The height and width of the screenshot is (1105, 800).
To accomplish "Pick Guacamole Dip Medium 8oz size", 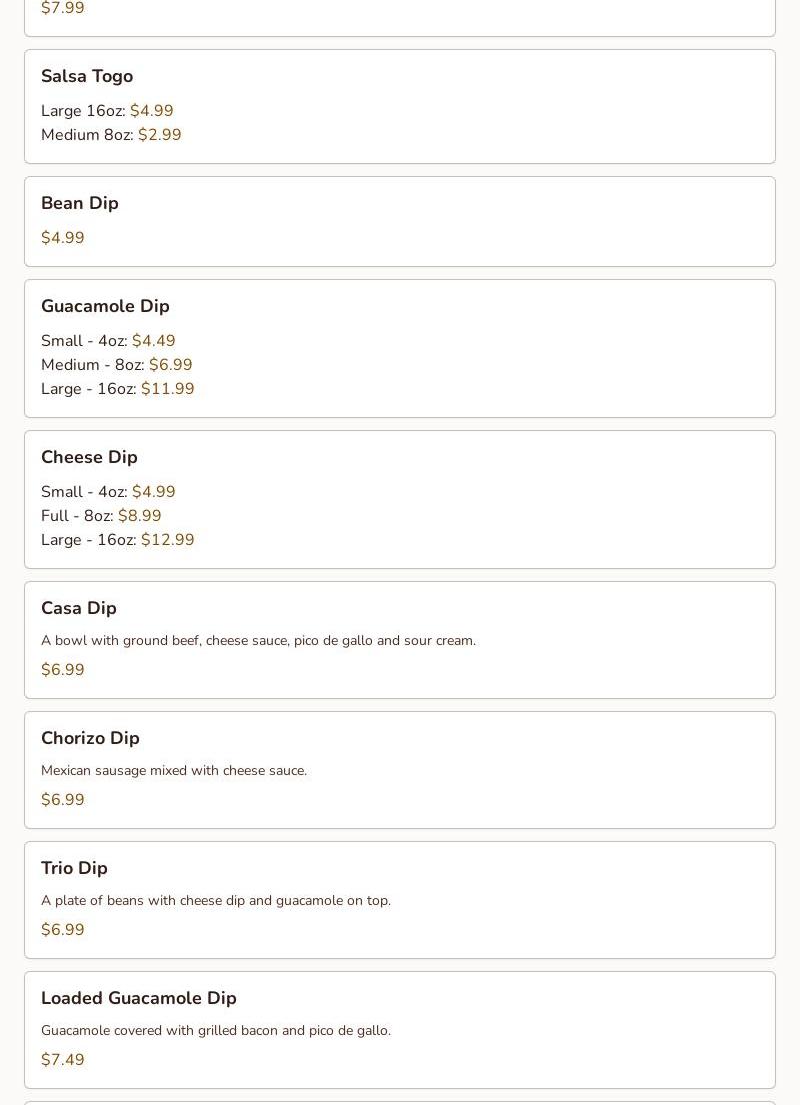I will click(116, 365).
